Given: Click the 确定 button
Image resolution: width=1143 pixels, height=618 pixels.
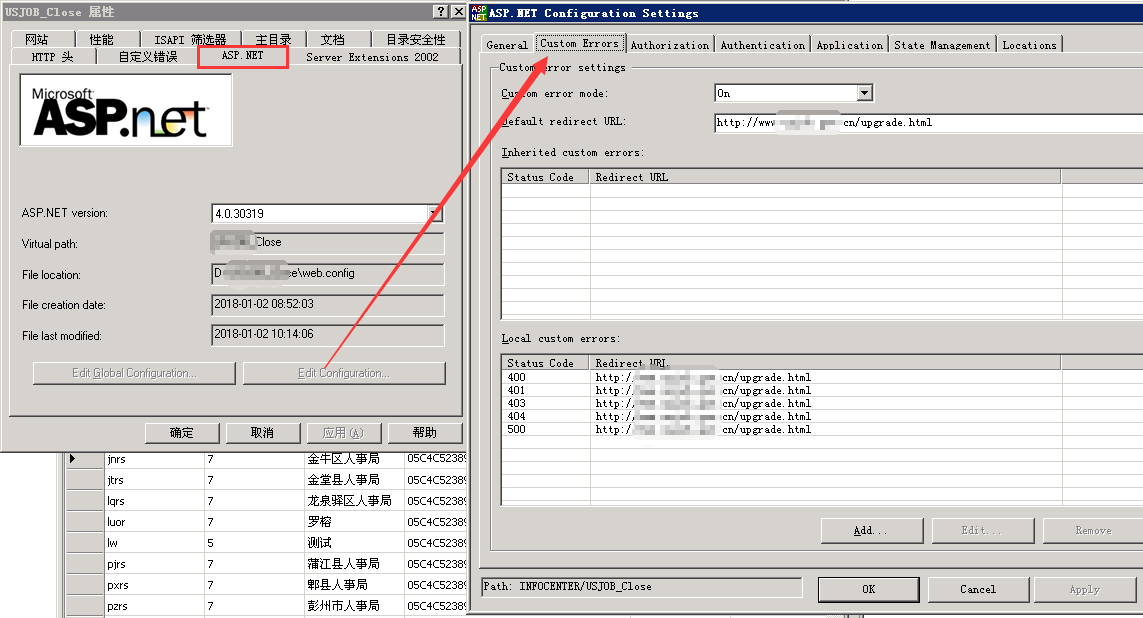Looking at the screenshot, I should coord(182,433).
